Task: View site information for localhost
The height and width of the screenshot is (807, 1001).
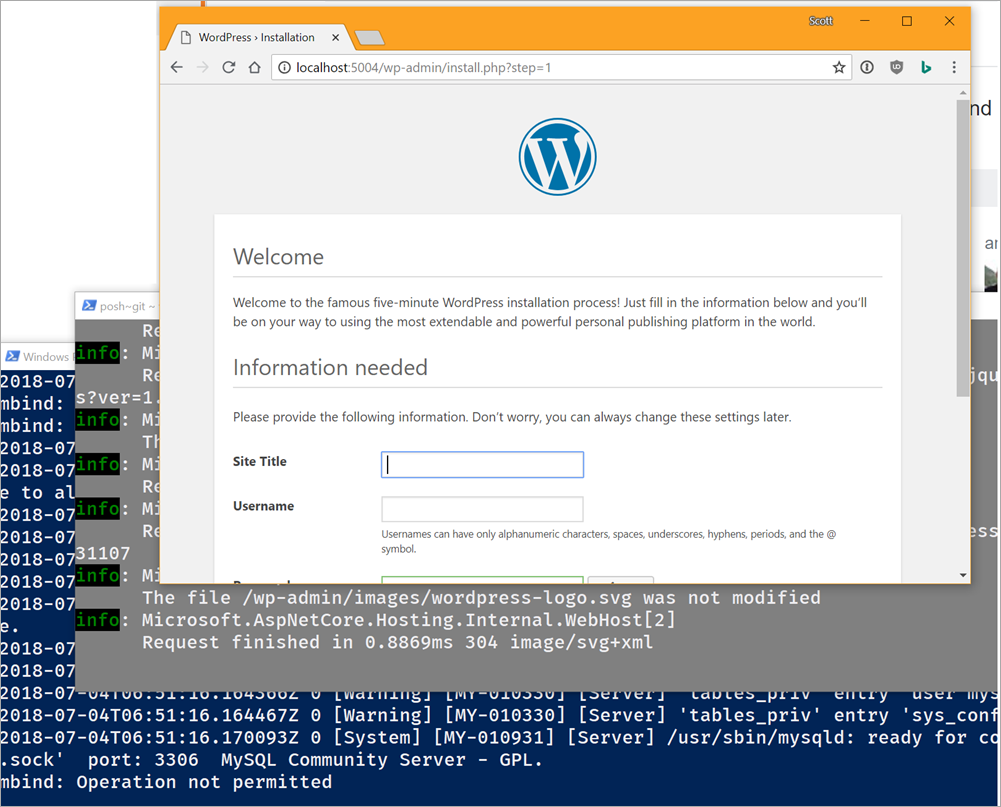Action: (284, 68)
